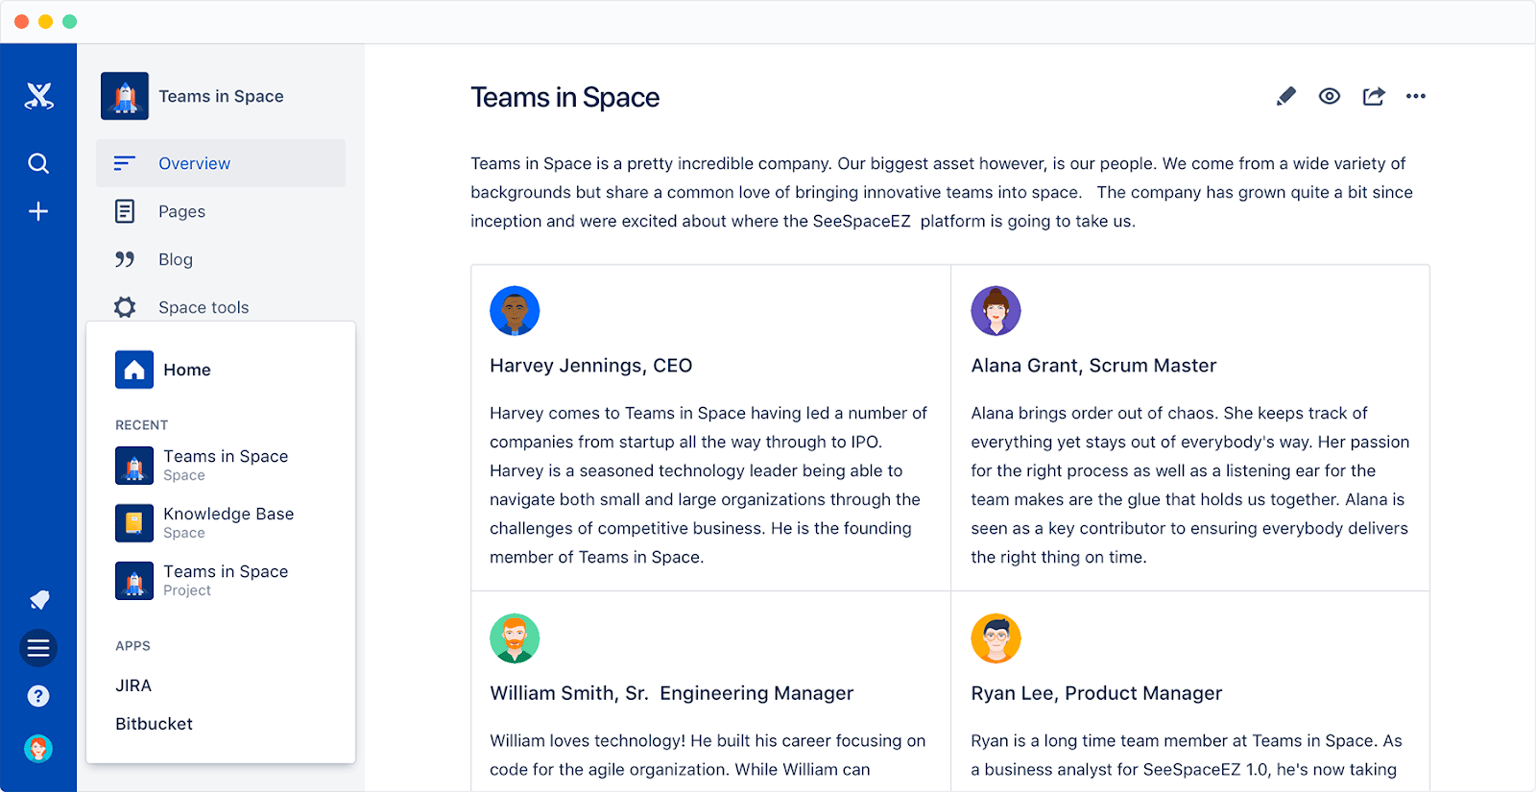Open the Blog section
This screenshot has width=1536, height=792.
[x=176, y=259]
